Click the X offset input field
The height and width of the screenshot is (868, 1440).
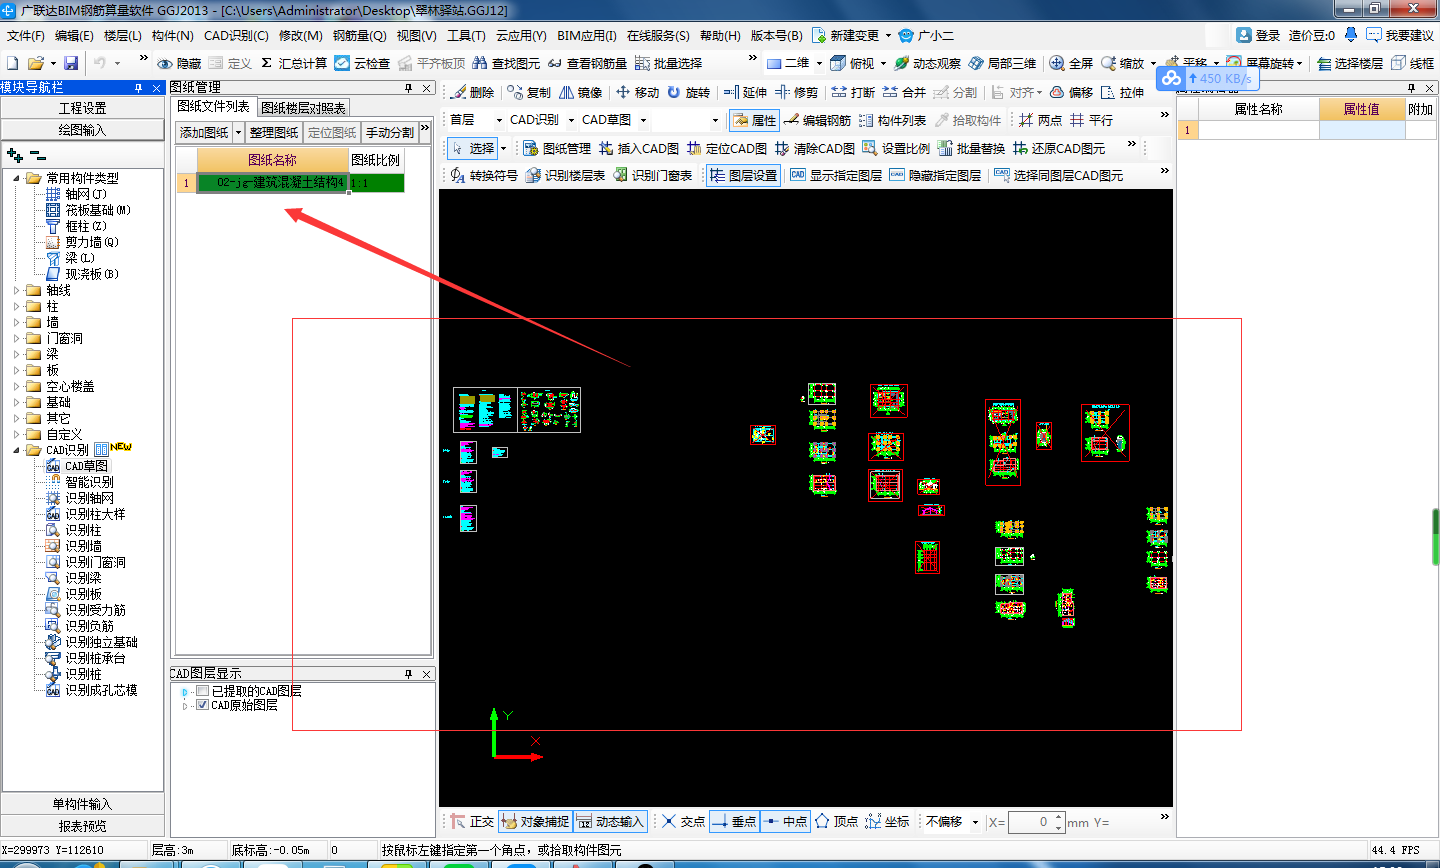(x=1032, y=822)
